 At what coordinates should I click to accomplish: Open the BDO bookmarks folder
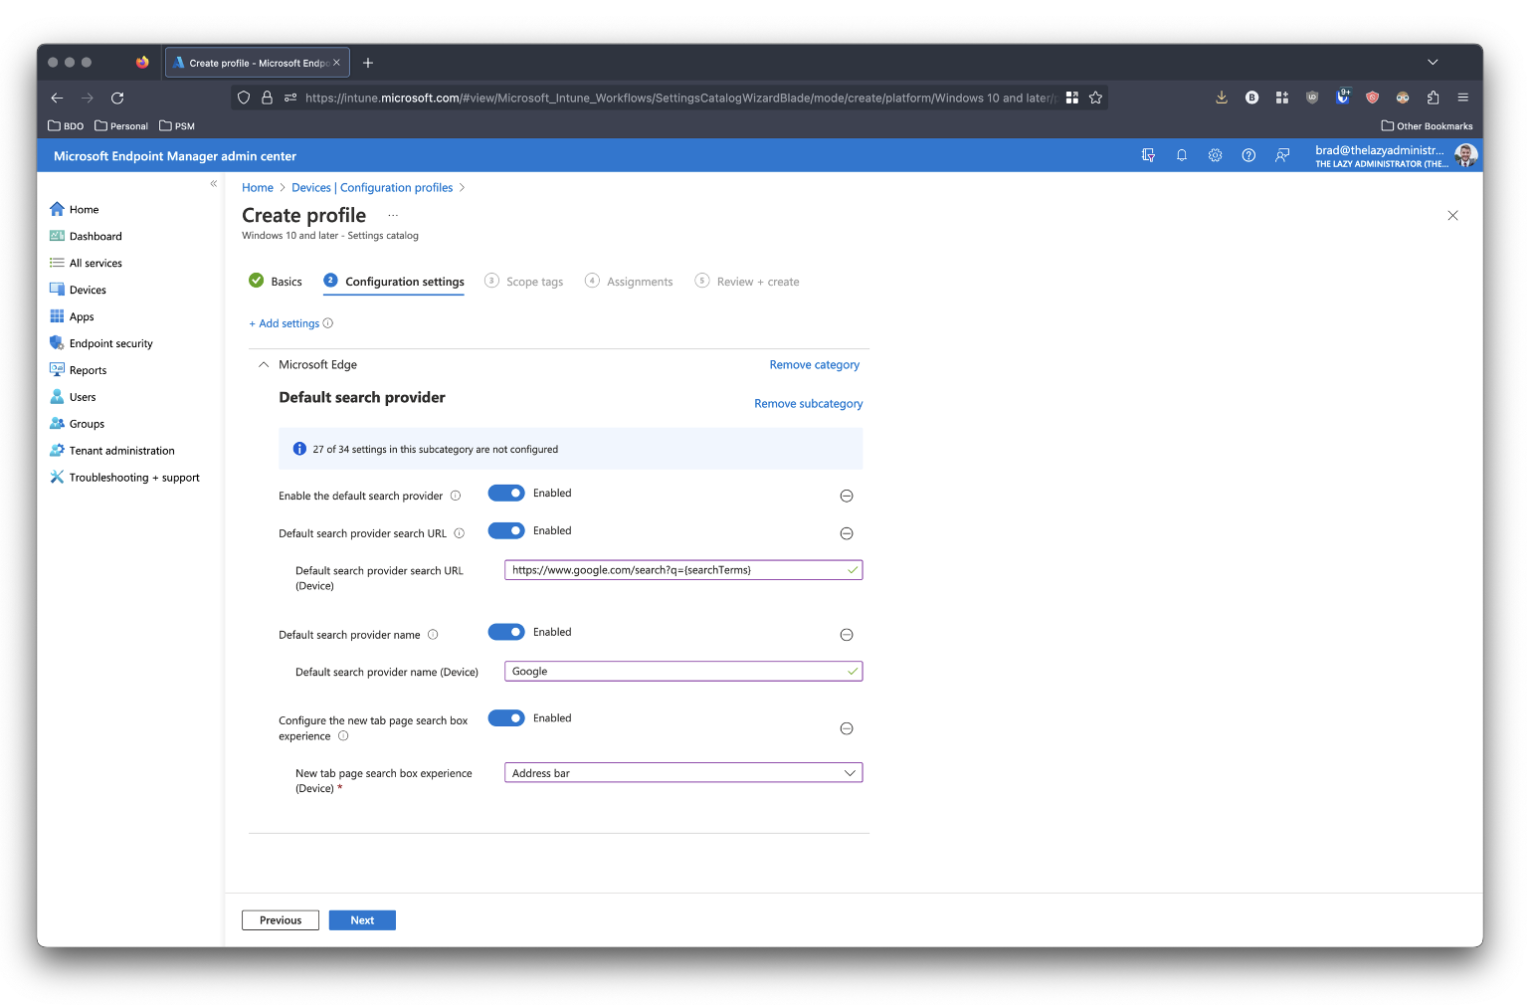[x=66, y=127]
